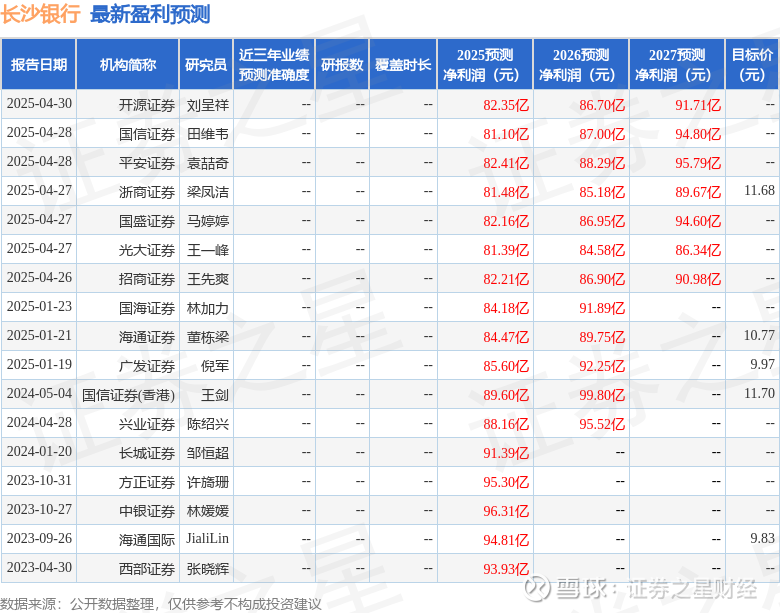The height and width of the screenshot is (613, 780).
Task: Click the 95.30亿 profit value
Action: click(506, 482)
